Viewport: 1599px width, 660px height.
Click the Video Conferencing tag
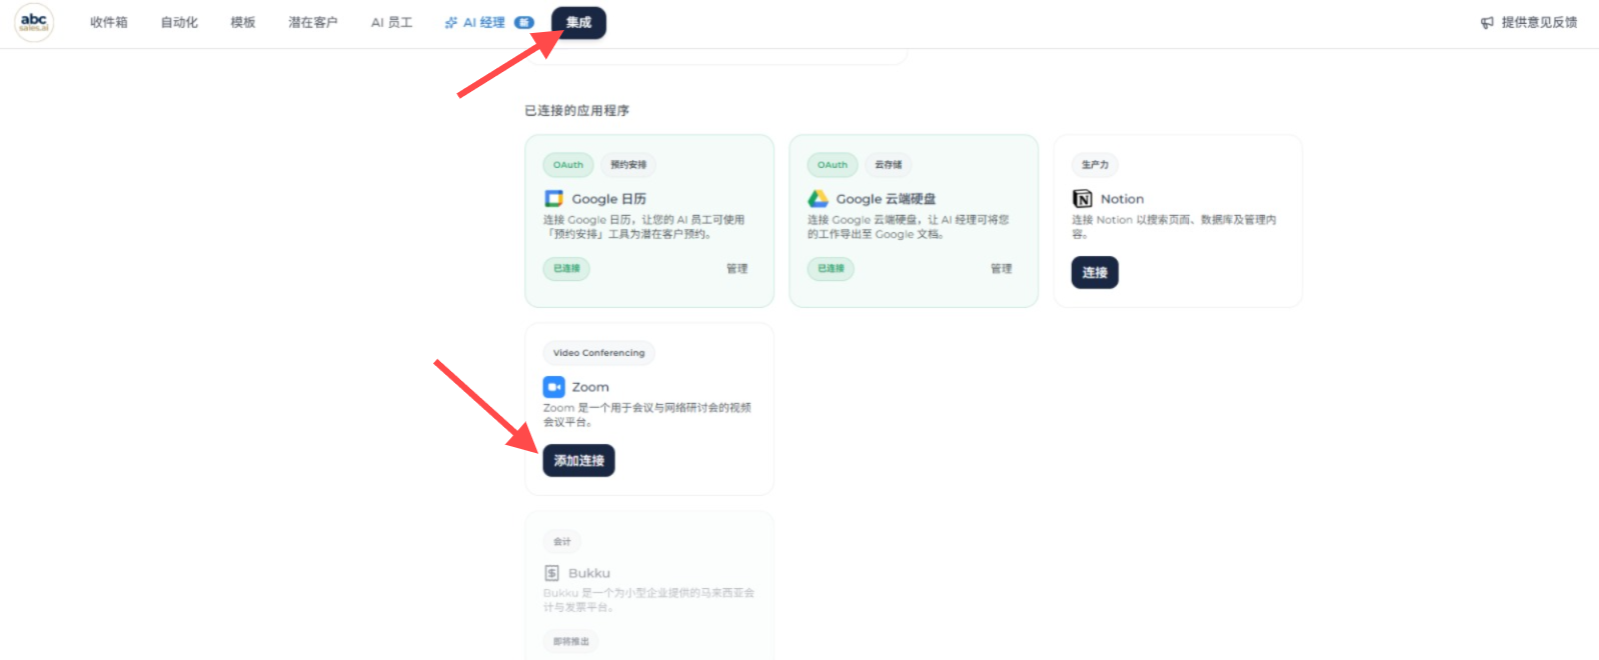click(x=599, y=353)
